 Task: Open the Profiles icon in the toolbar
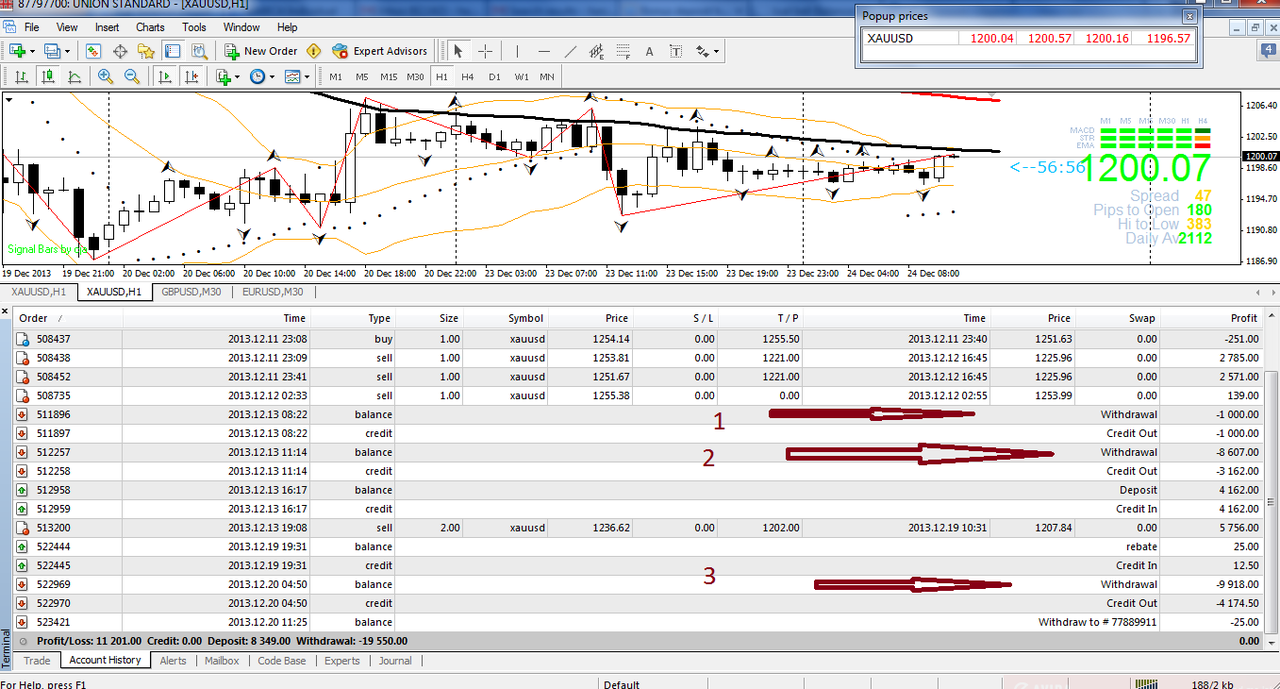pos(50,51)
